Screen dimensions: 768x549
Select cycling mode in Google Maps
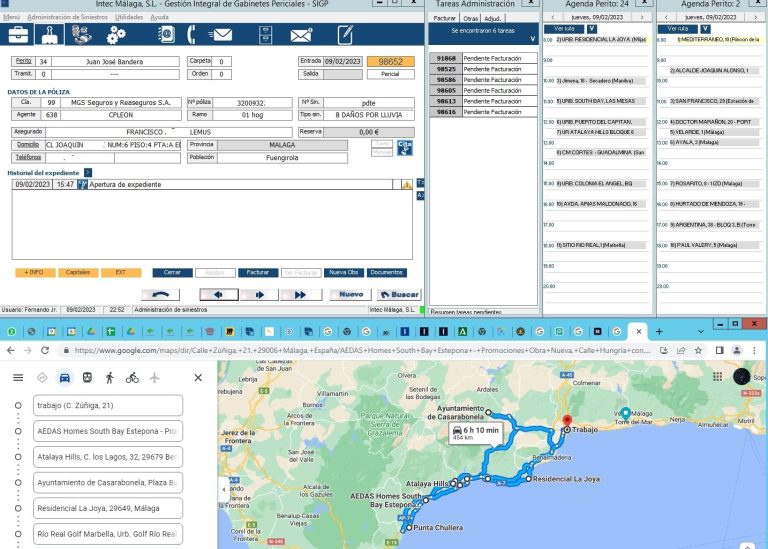132,378
